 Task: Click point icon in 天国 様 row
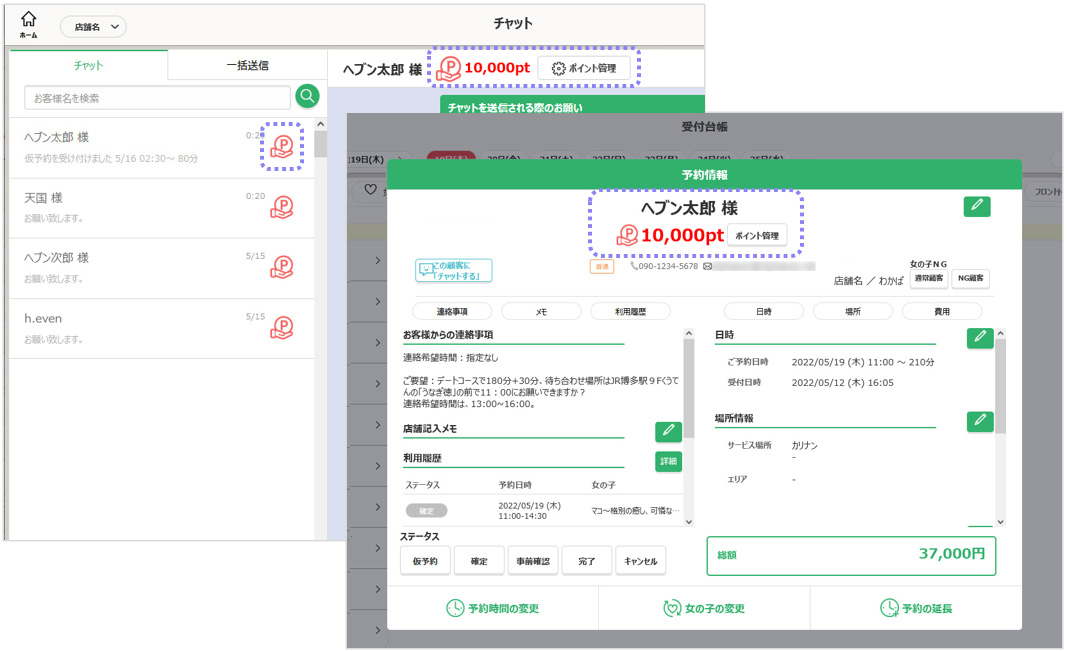[x=282, y=207]
